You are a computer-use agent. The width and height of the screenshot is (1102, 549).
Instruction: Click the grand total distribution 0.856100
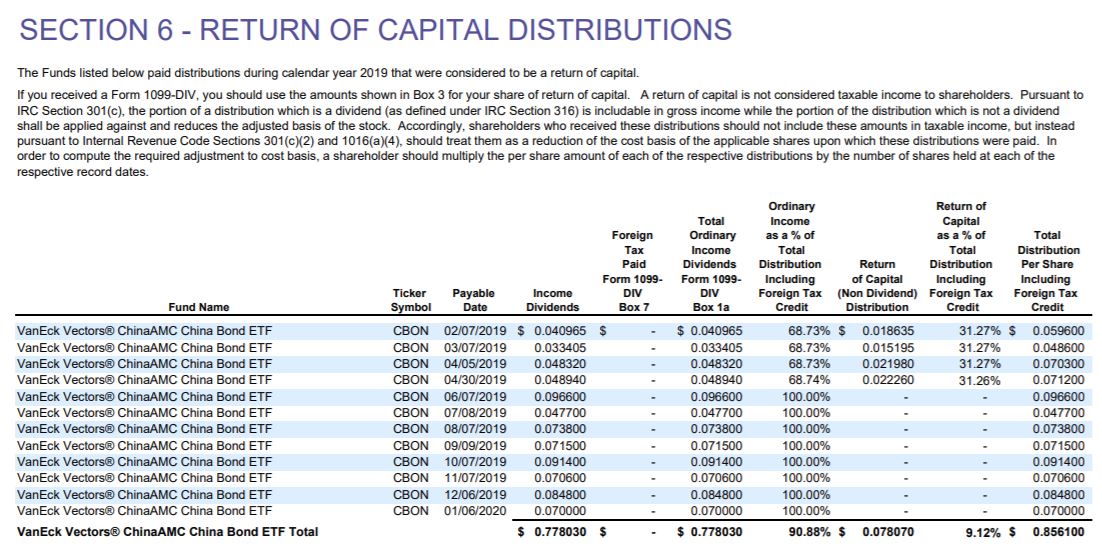[1058, 532]
